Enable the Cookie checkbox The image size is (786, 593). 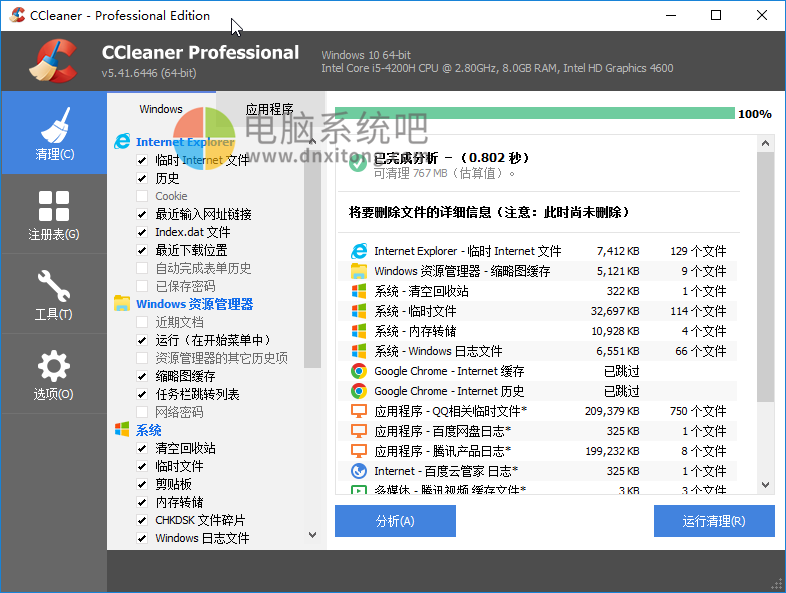(x=142, y=196)
